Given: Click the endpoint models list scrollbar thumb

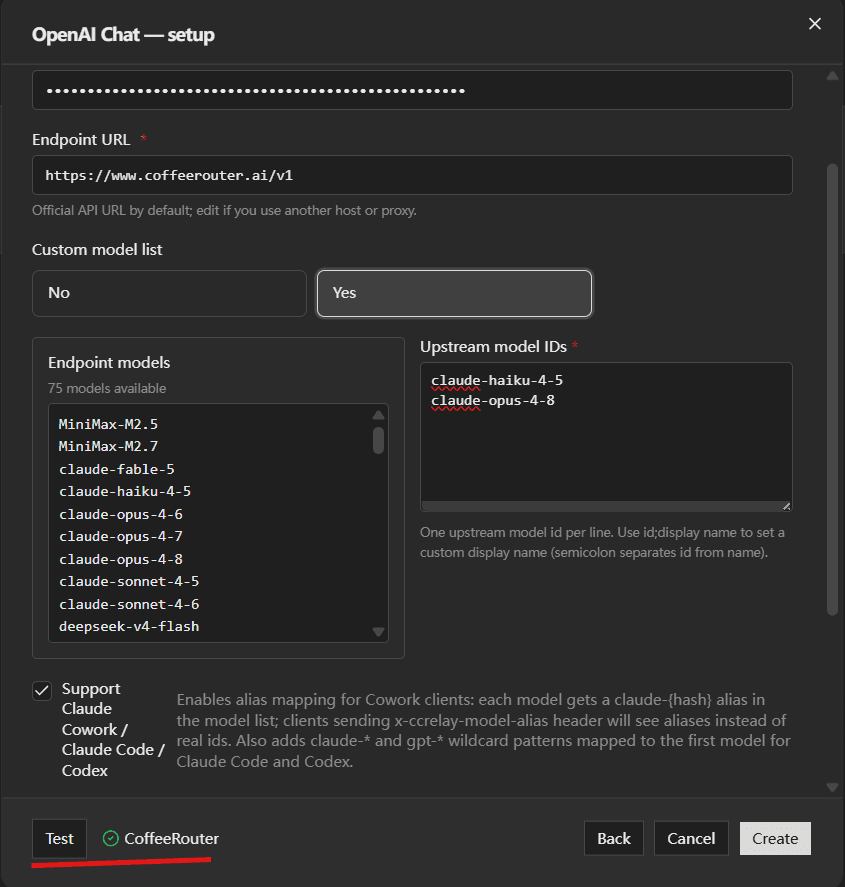Looking at the screenshot, I should click(378, 440).
